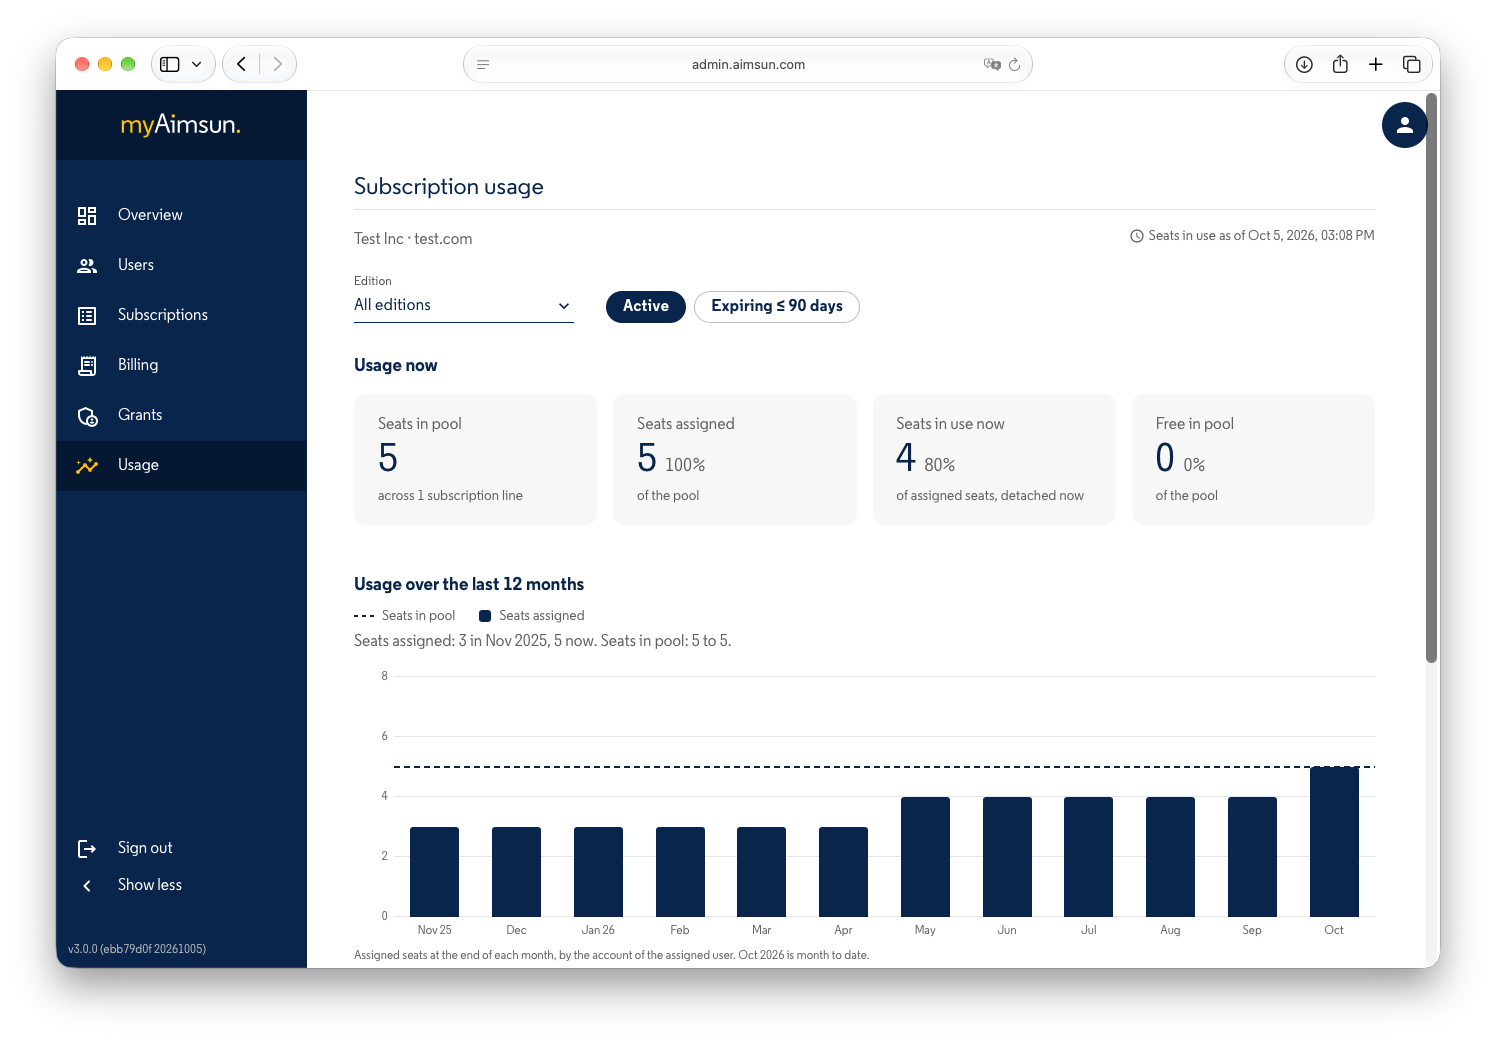Open a new tab with plus icon
1496x1042 pixels.
coord(1376,64)
